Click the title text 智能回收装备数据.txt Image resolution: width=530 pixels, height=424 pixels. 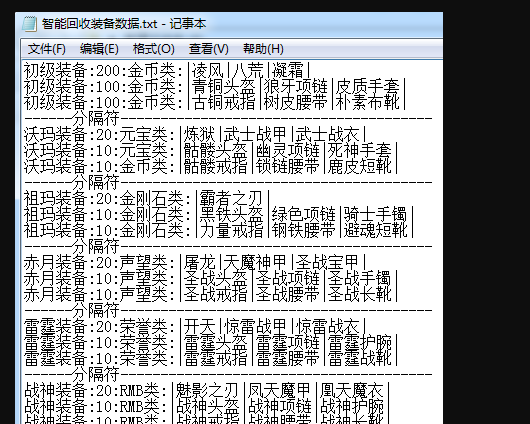pyautogui.click(x=99, y=24)
